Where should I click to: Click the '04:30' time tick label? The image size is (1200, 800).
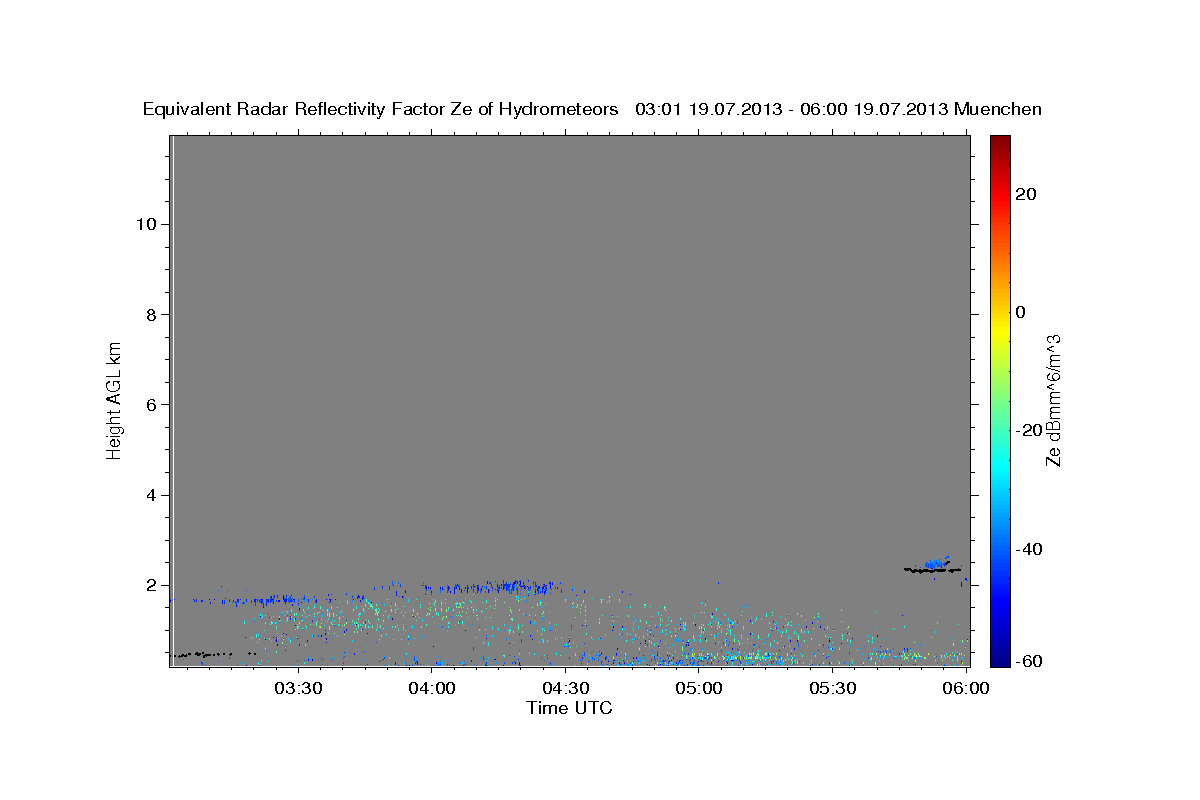pyautogui.click(x=566, y=688)
